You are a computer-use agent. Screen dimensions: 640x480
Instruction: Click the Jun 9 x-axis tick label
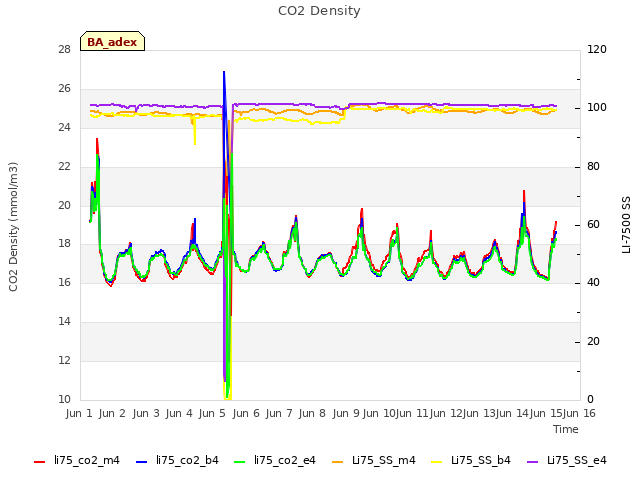(x=346, y=413)
